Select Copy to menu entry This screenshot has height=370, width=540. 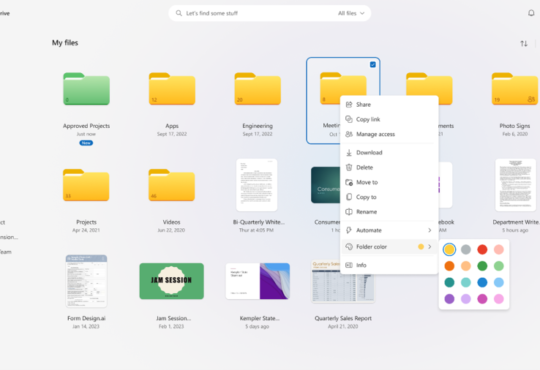coord(389,197)
